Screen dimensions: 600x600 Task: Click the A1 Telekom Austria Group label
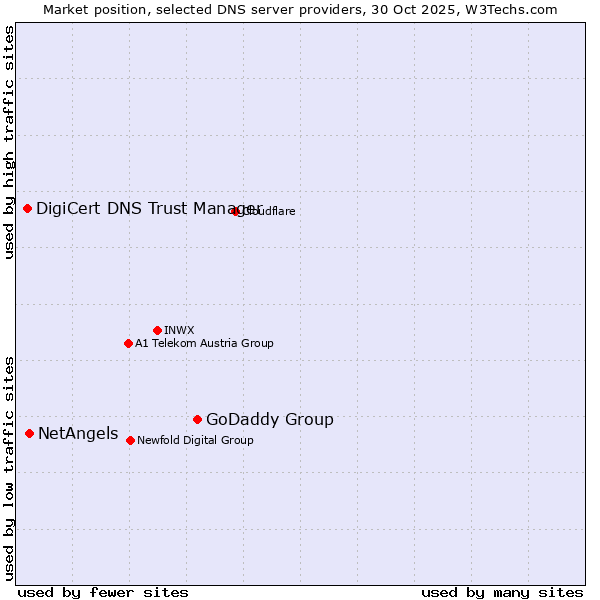(204, 343)
